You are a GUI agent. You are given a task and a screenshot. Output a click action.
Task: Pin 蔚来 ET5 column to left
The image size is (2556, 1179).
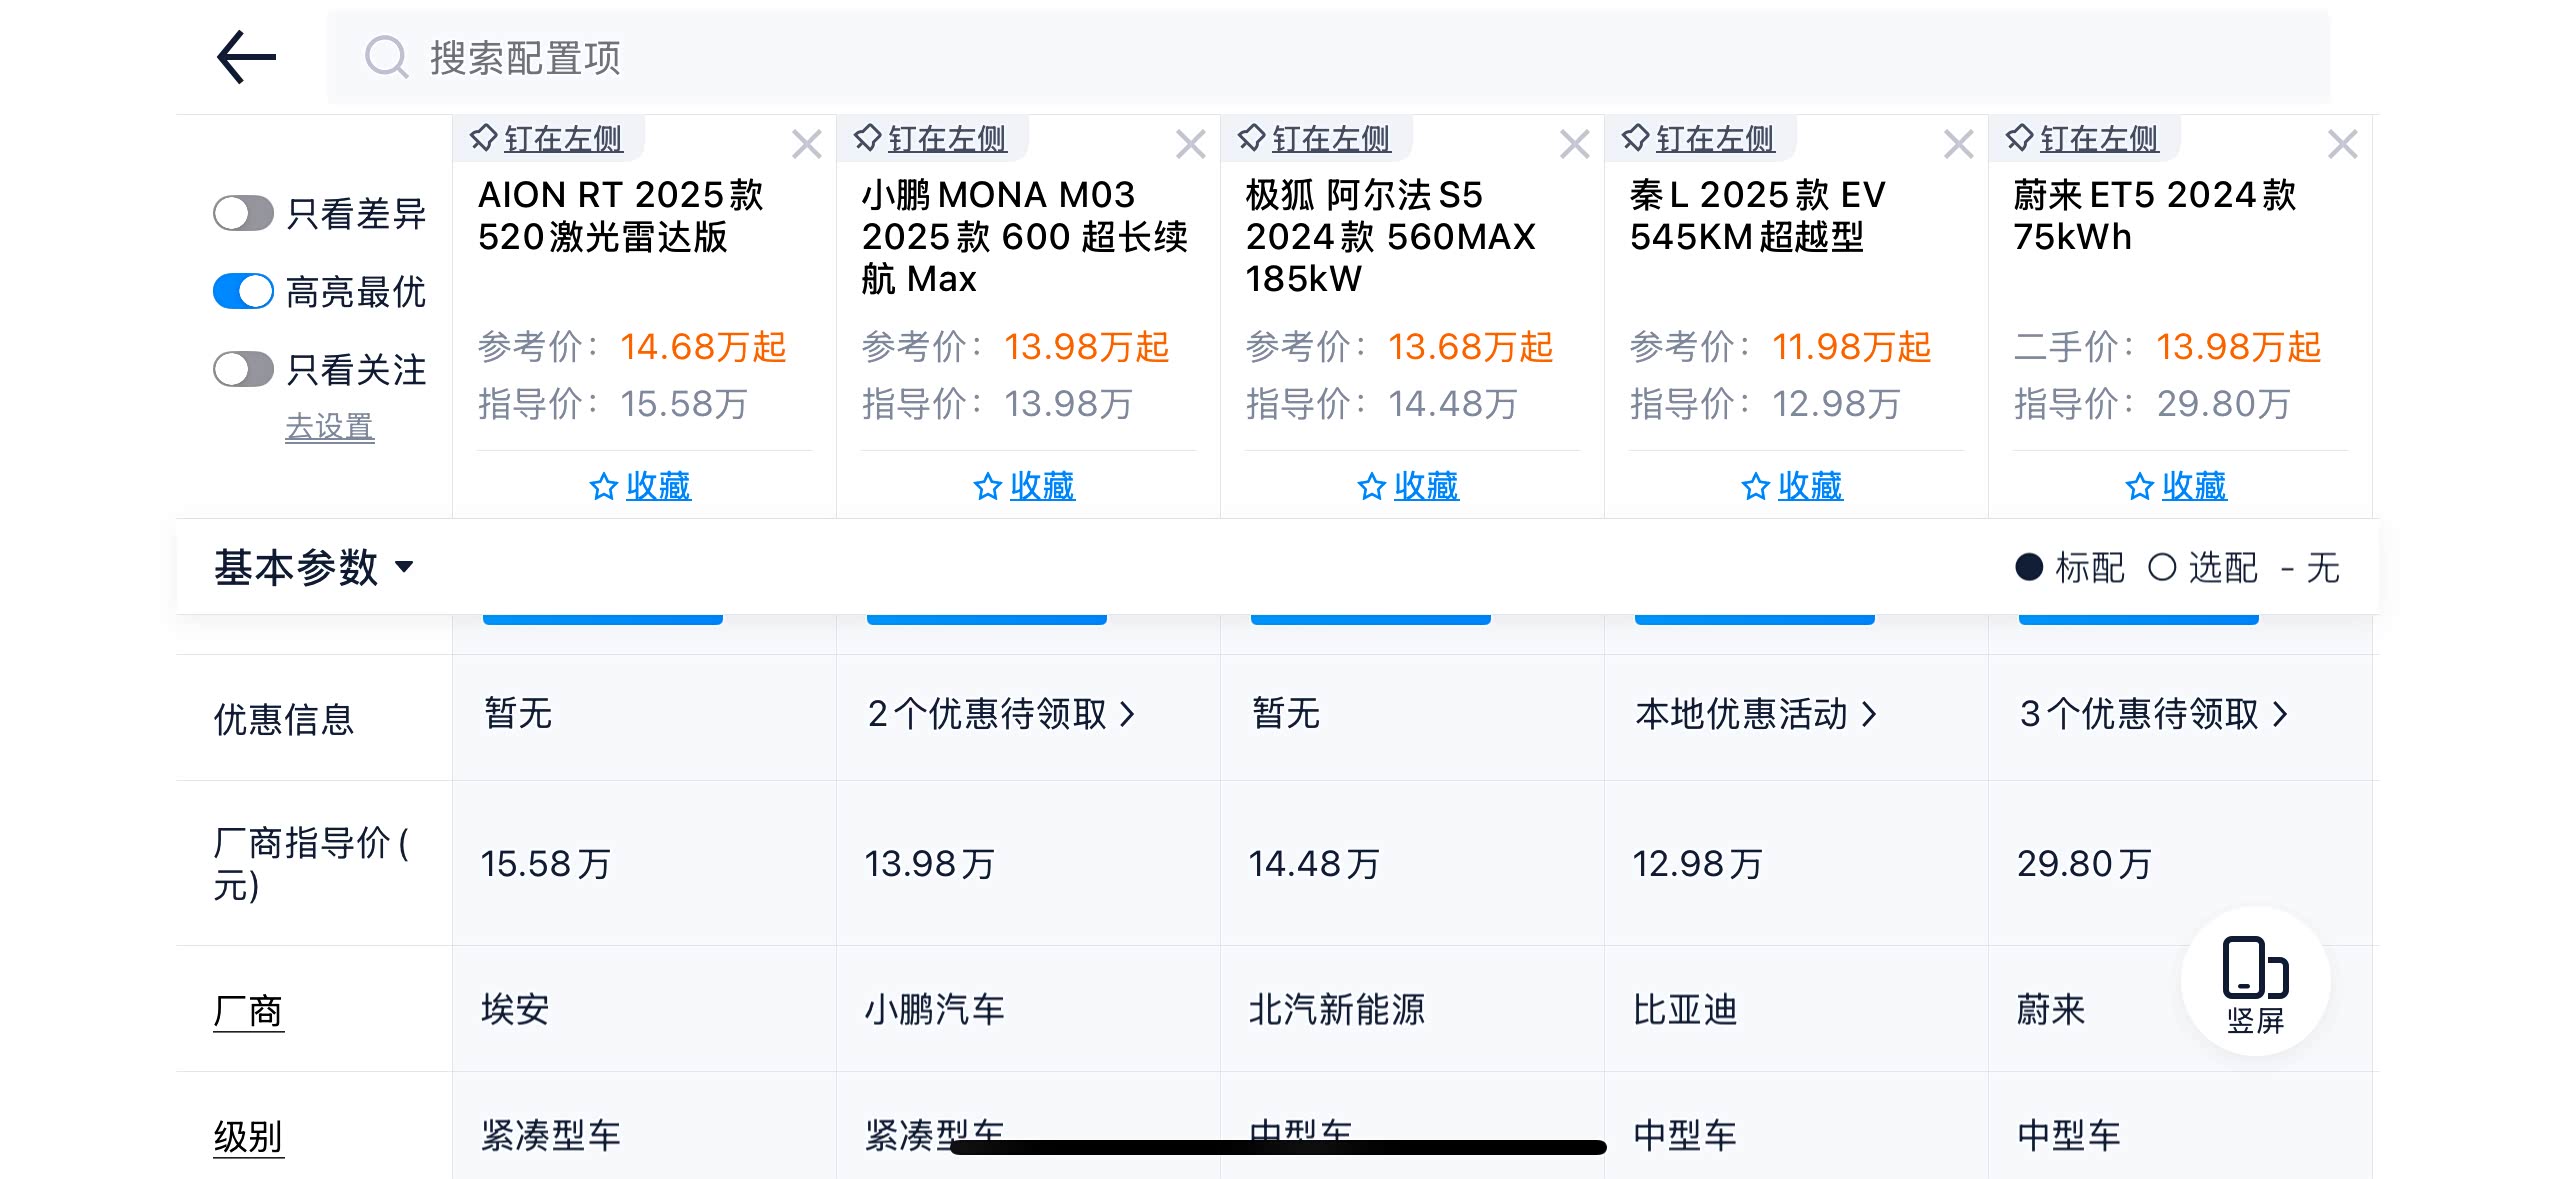[x=2083, y=138]
